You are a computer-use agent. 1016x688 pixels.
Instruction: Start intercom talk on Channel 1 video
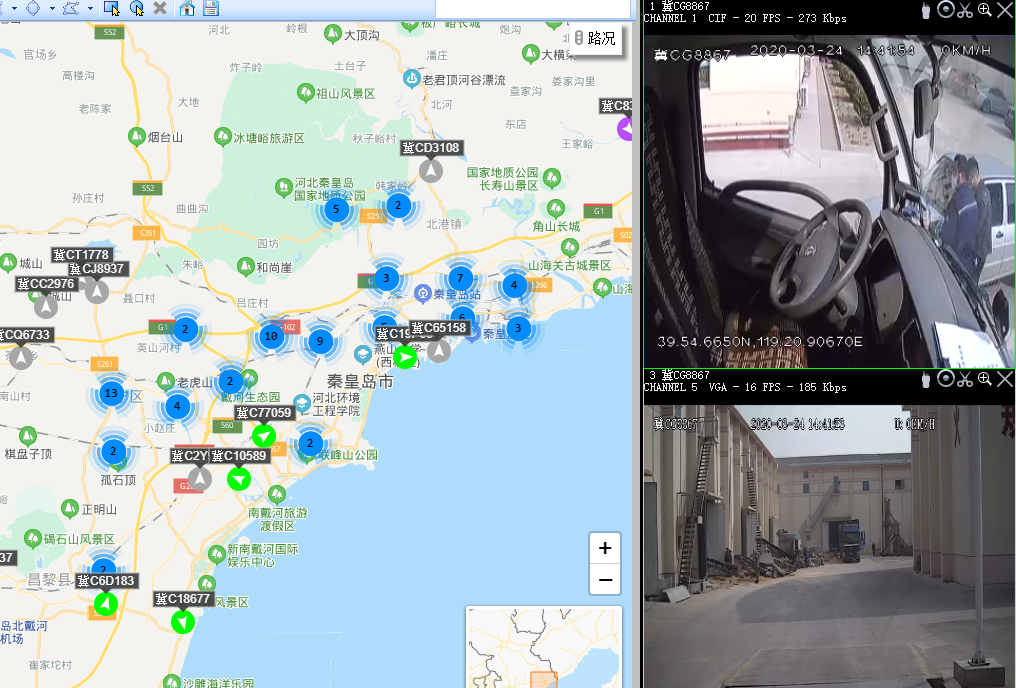coord(926,10)
